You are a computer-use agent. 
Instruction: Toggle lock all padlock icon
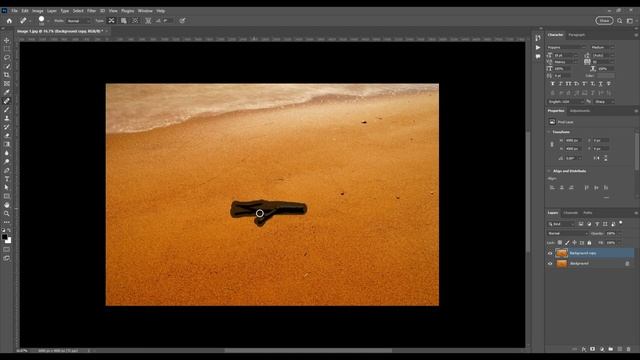pos(589,243)
